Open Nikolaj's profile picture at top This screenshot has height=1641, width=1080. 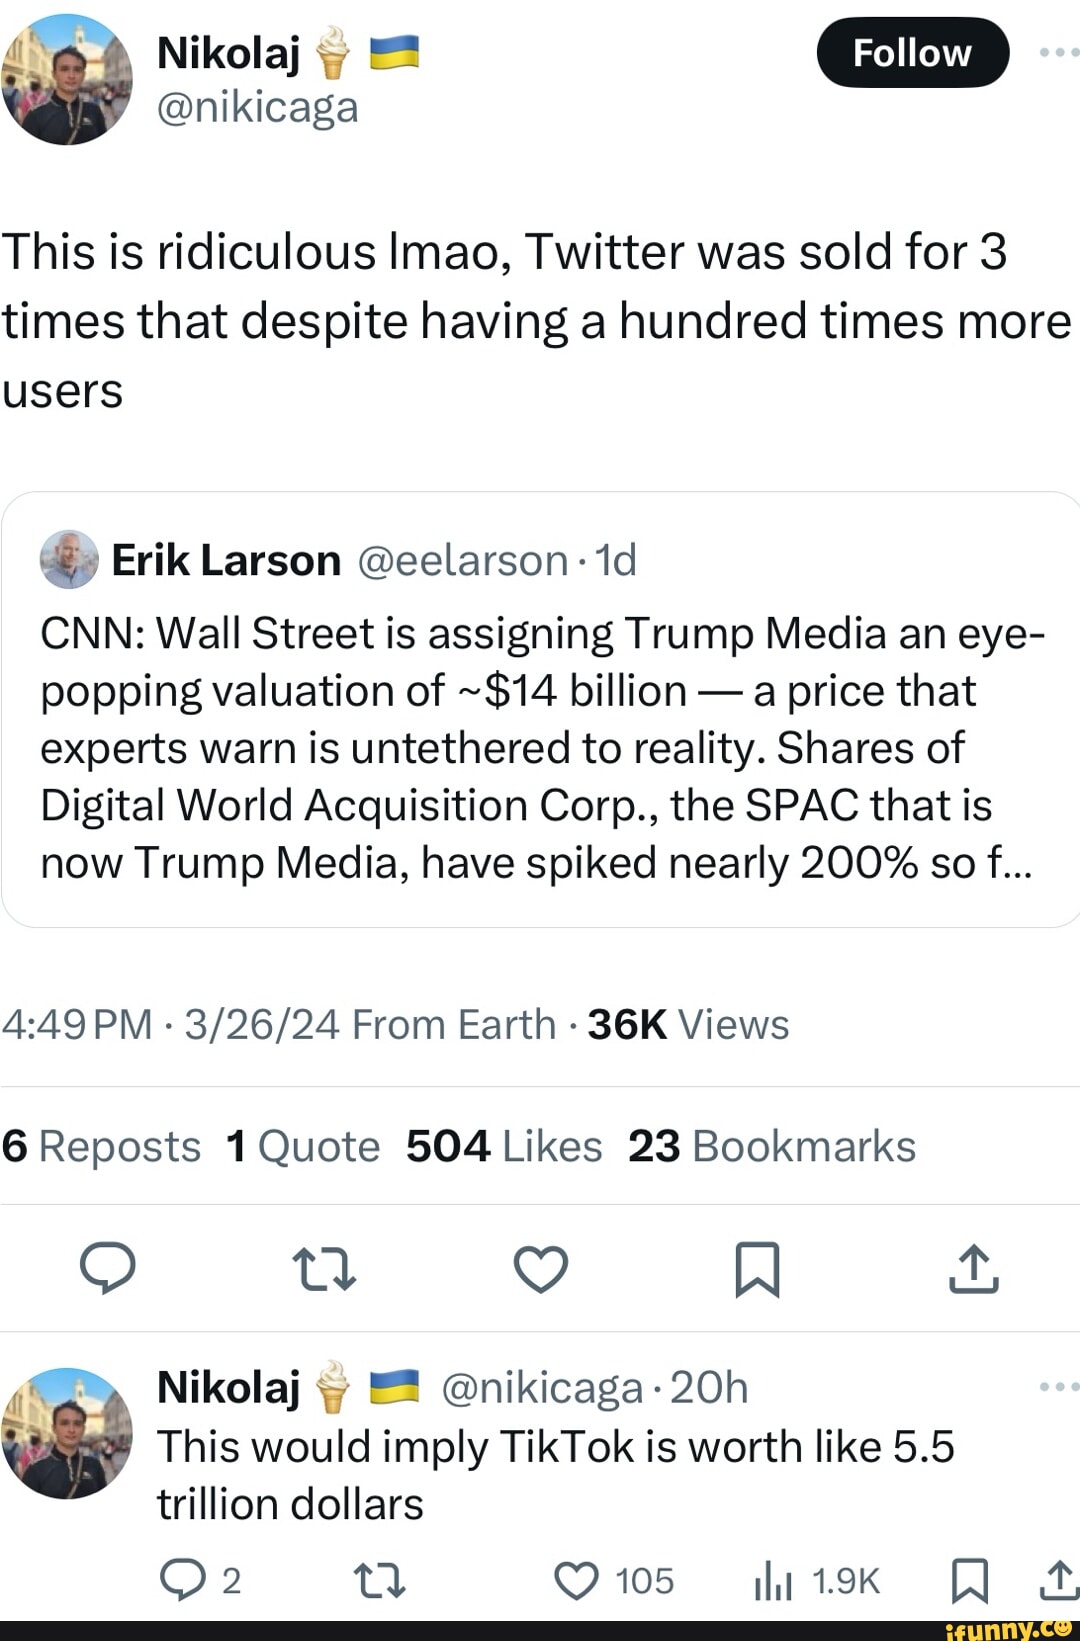[x=67, y=80]
